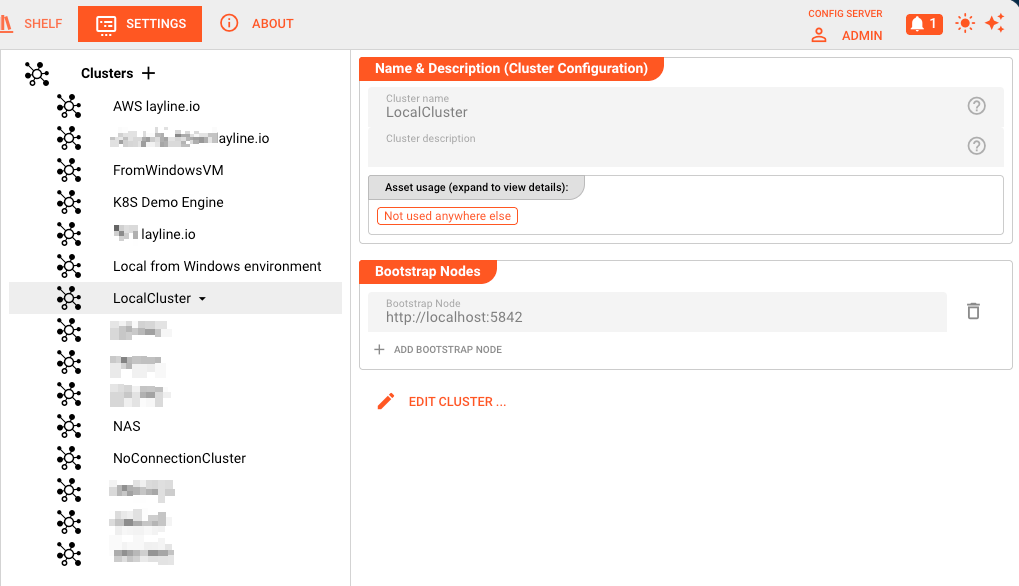This screenshot has height=586, width=1019.
Task: Select the last blurred cluster row
Action: tap(144, 554)
